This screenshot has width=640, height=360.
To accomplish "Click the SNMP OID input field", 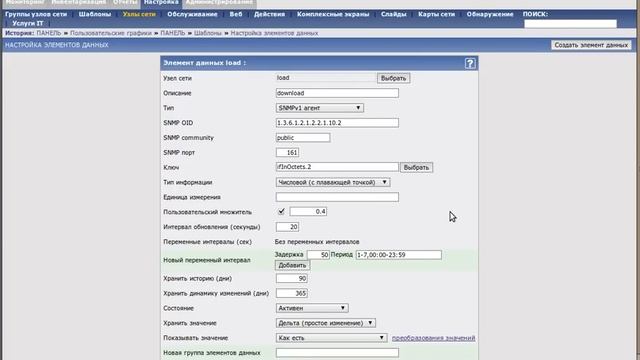I will click(x=337, y=123).
